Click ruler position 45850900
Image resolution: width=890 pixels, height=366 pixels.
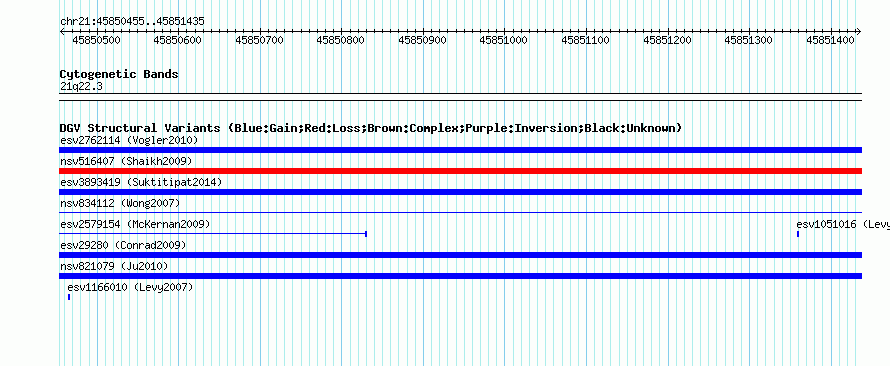[423, 40]
